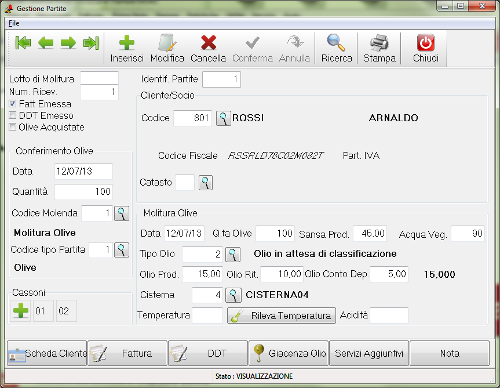Click Olio in attesa di classificazione text
Viewport: 500px width, 388px height.
click(325, 254)
